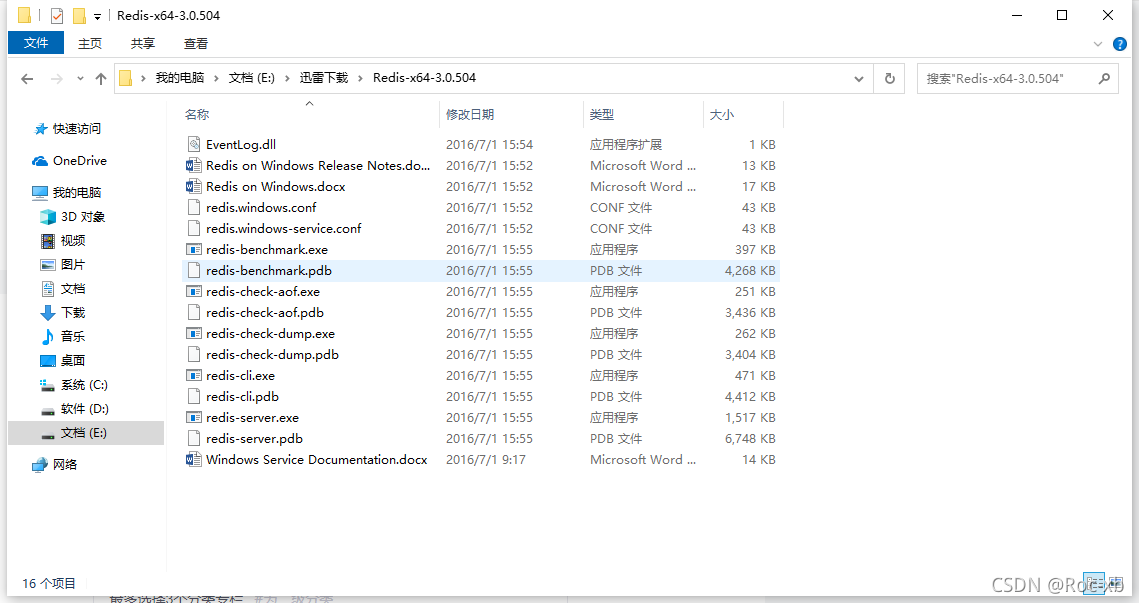Select the redis-check-aof.exe application icon
The image size is (1139, 603).
[194, 291]
